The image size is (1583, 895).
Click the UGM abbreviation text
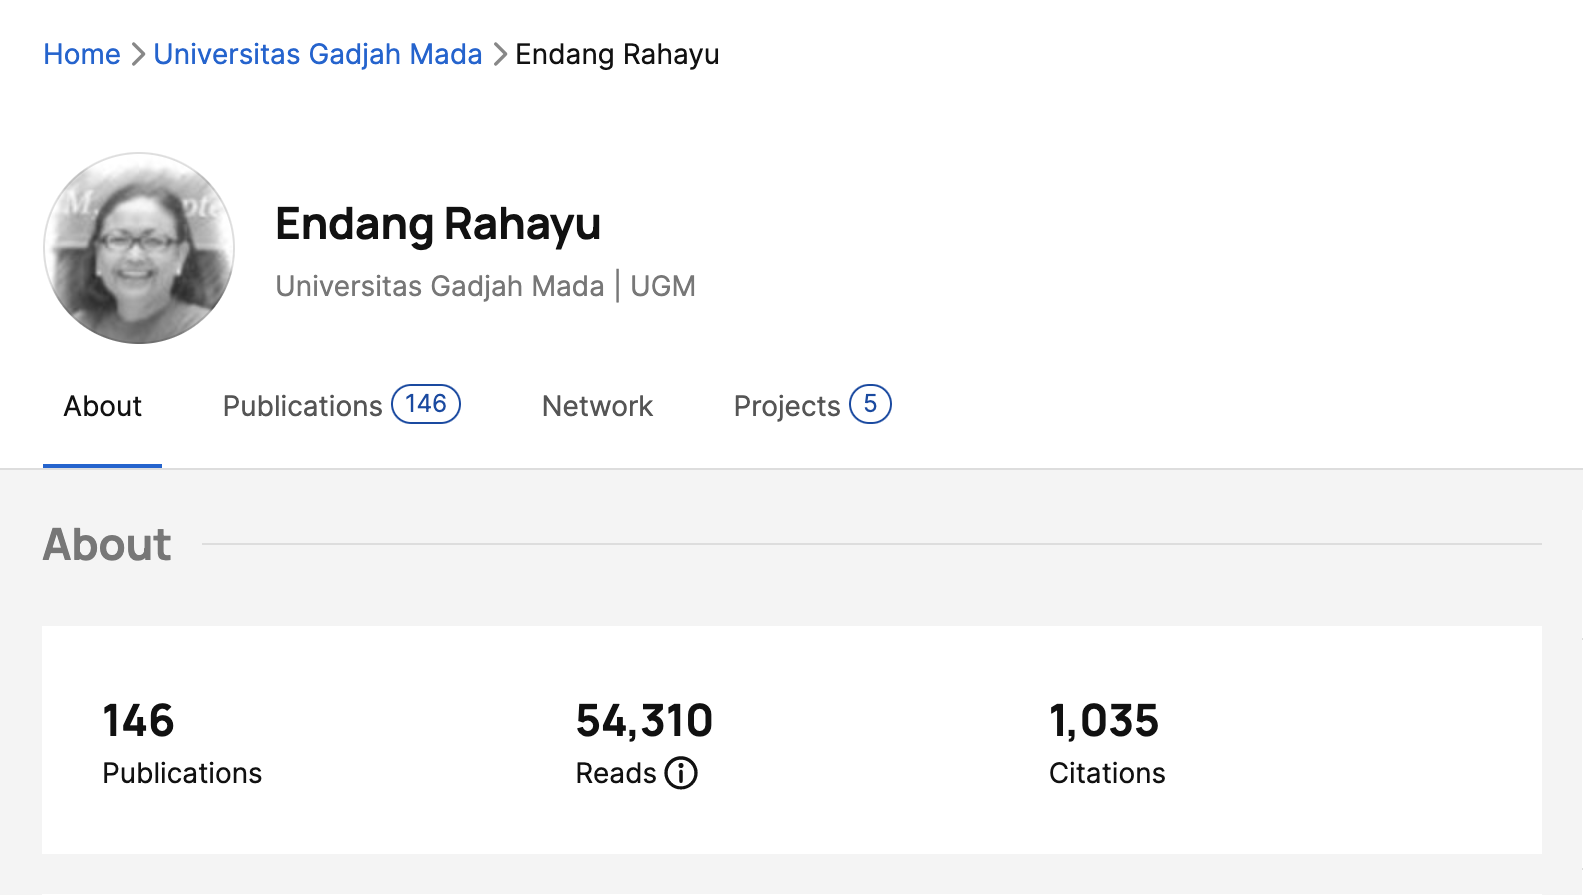pyautogui.click(x=662, y=286)
